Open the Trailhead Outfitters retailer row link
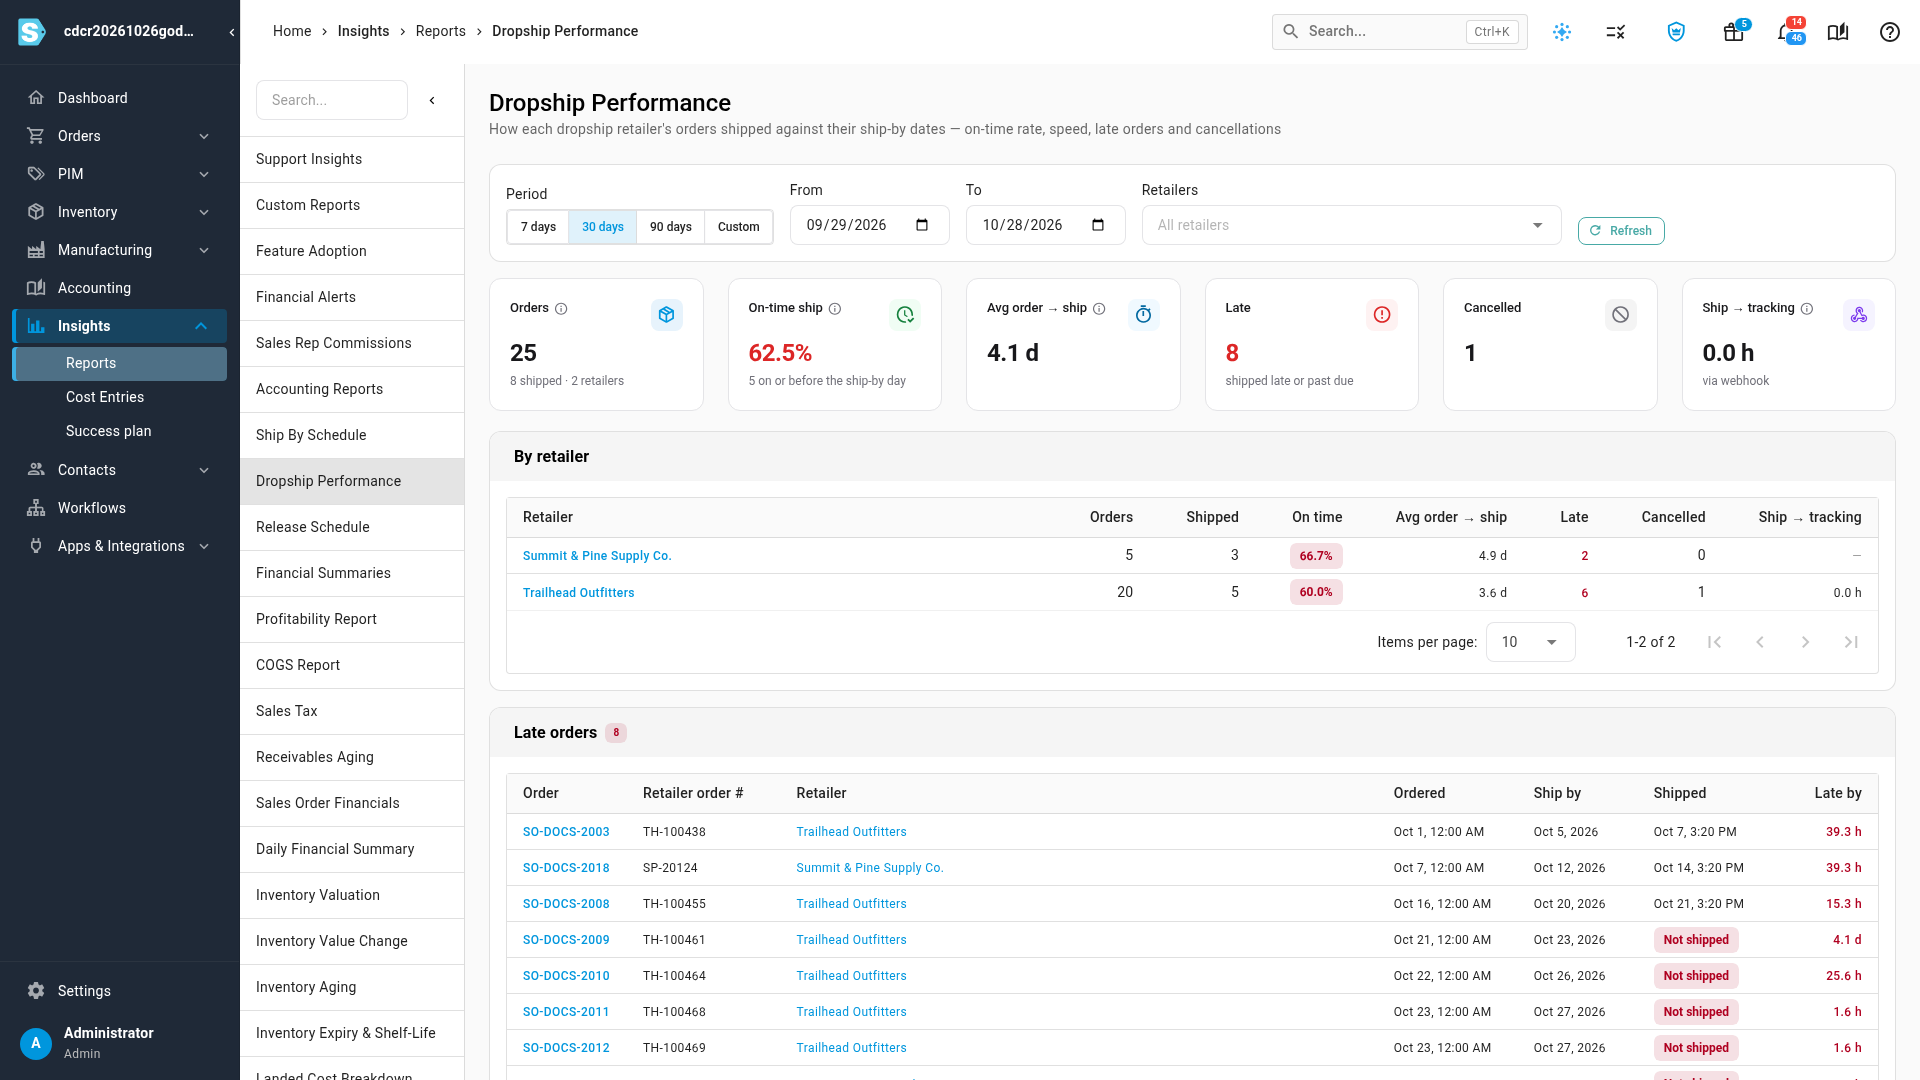 (578, 593)
